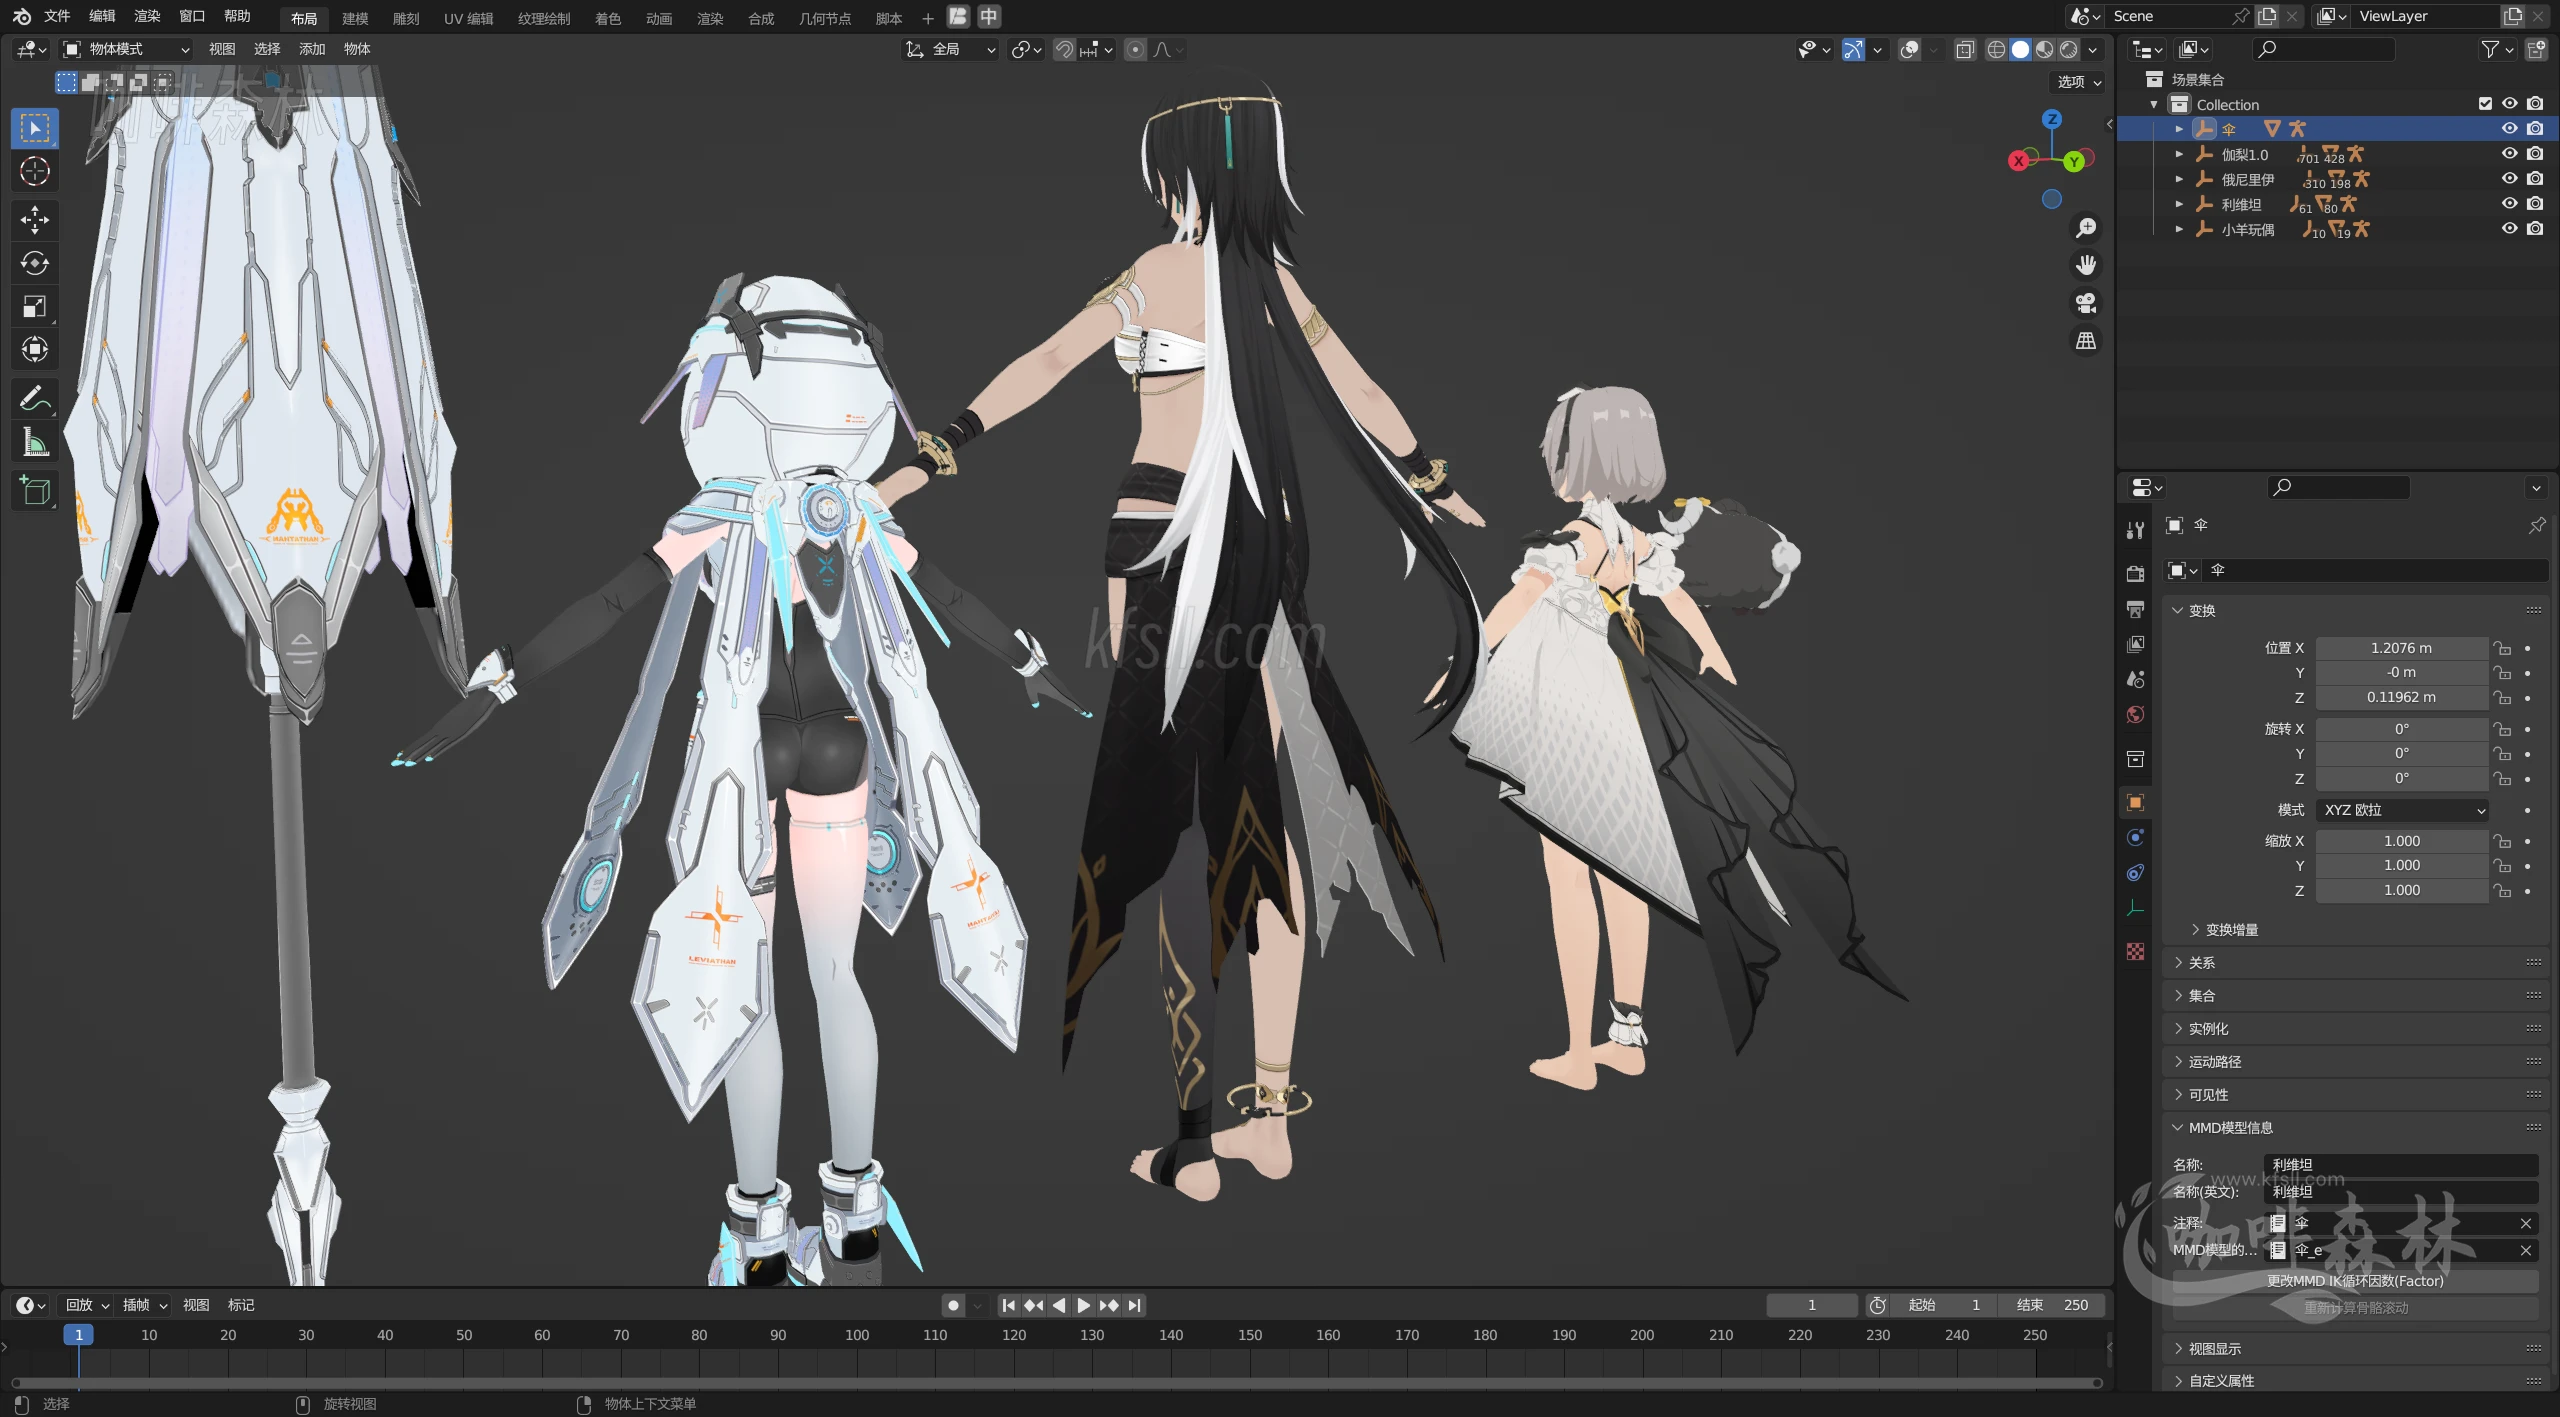2560x1417 pixels.
Task: Click MMD 名称 field 利维坦
Action: click(x=2401, y=1164)
